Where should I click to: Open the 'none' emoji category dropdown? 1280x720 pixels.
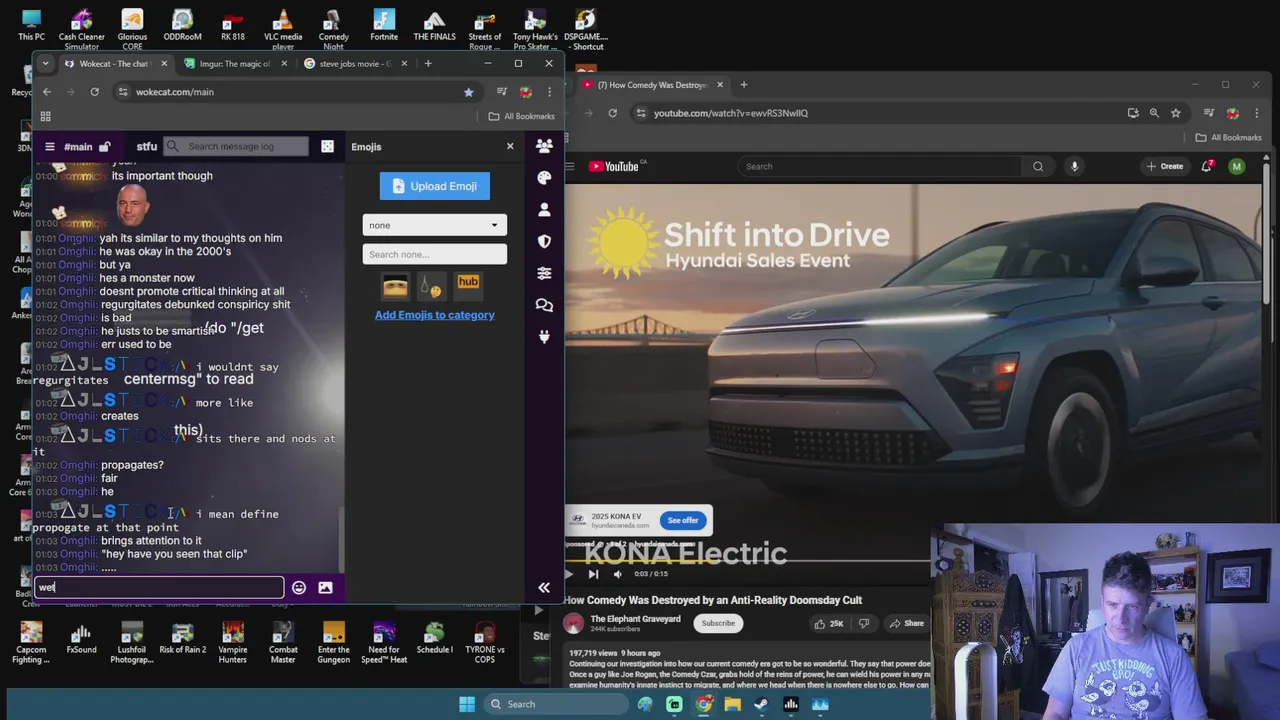pyautogui.click(x=434, y=225)
